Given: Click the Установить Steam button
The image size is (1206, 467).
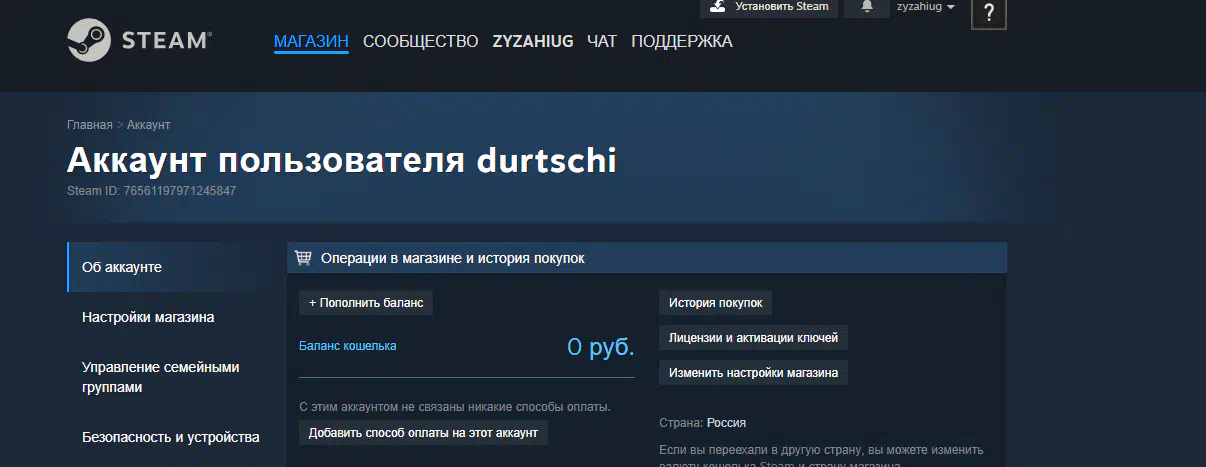Looking at the screenshot, I should 769,7.
